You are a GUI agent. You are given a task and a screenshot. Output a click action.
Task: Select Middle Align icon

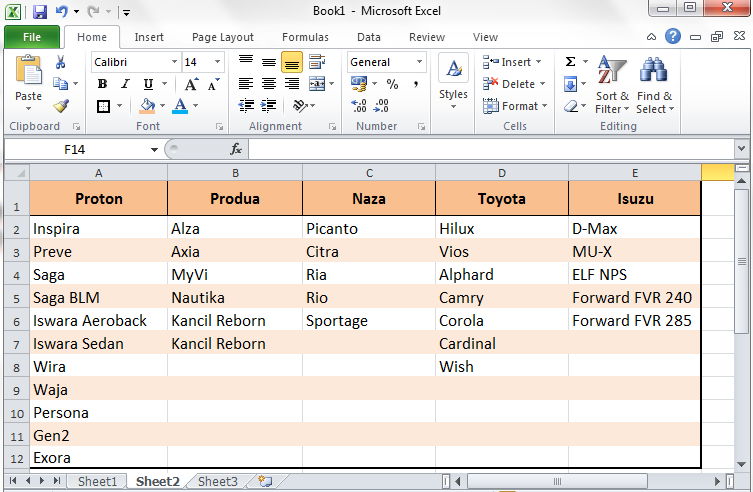pyautogui.click(x=269, y=62)
